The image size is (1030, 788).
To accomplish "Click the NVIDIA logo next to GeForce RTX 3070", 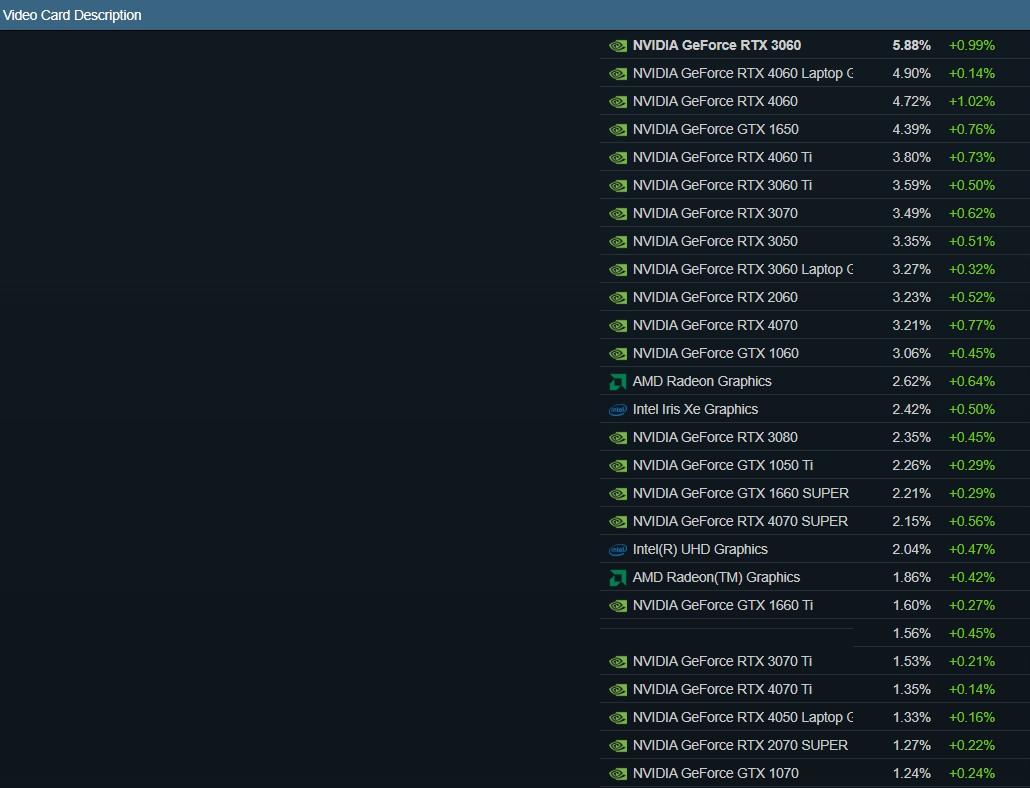I will [x=617, y=214].
